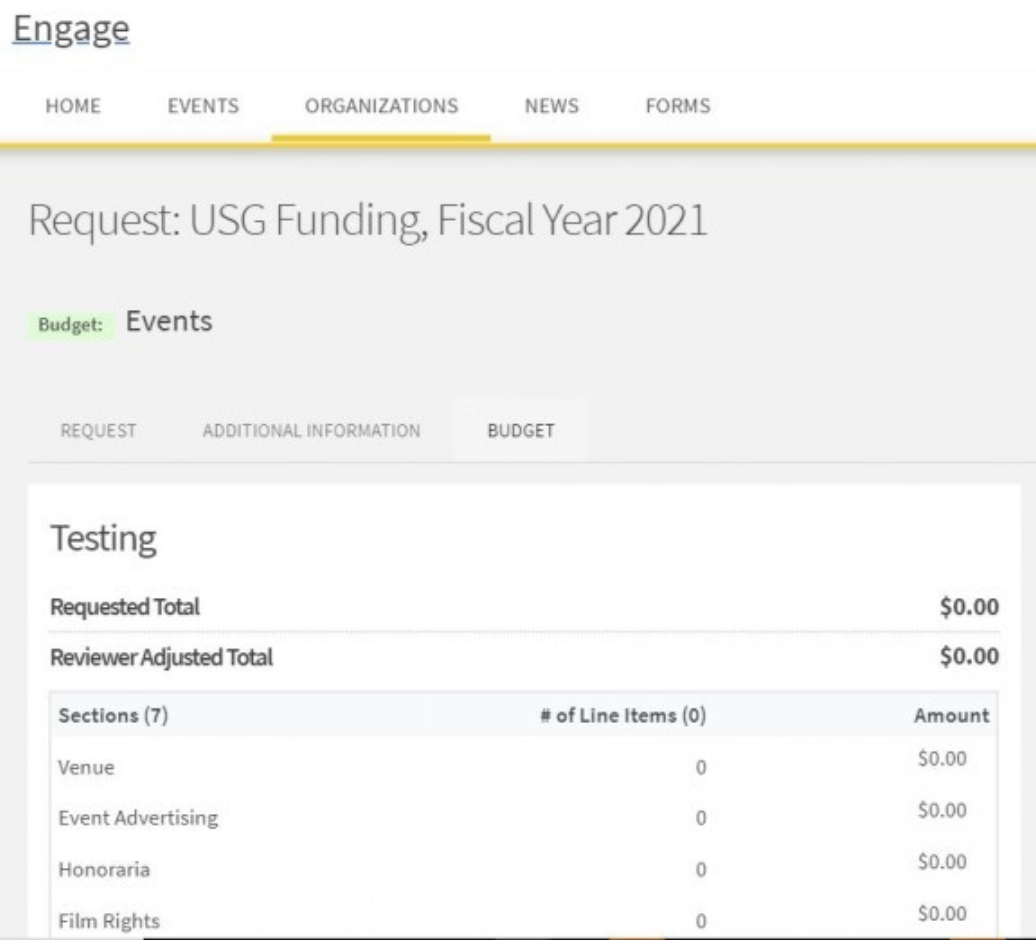Viewport: 1036px width, 940px height.
Task: Open the FORMS nav item
Action: pyautogui.click(x=678, y=106)
